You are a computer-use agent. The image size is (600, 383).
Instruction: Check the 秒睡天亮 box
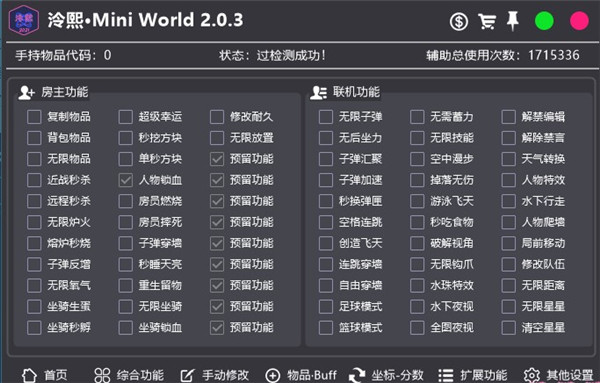click(x=126, y=264)
